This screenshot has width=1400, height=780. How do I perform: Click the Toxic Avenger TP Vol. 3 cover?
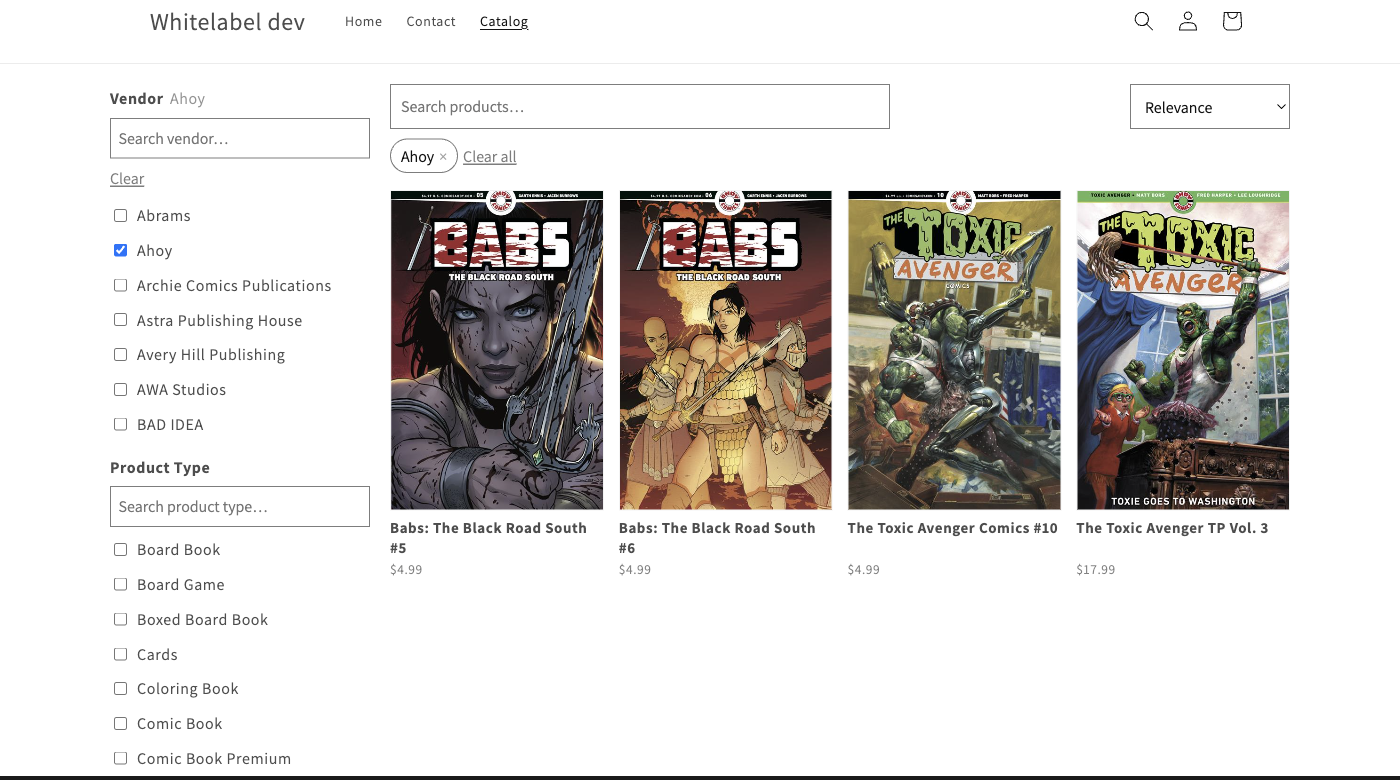pyautogui.click(x=1183, y=350)
